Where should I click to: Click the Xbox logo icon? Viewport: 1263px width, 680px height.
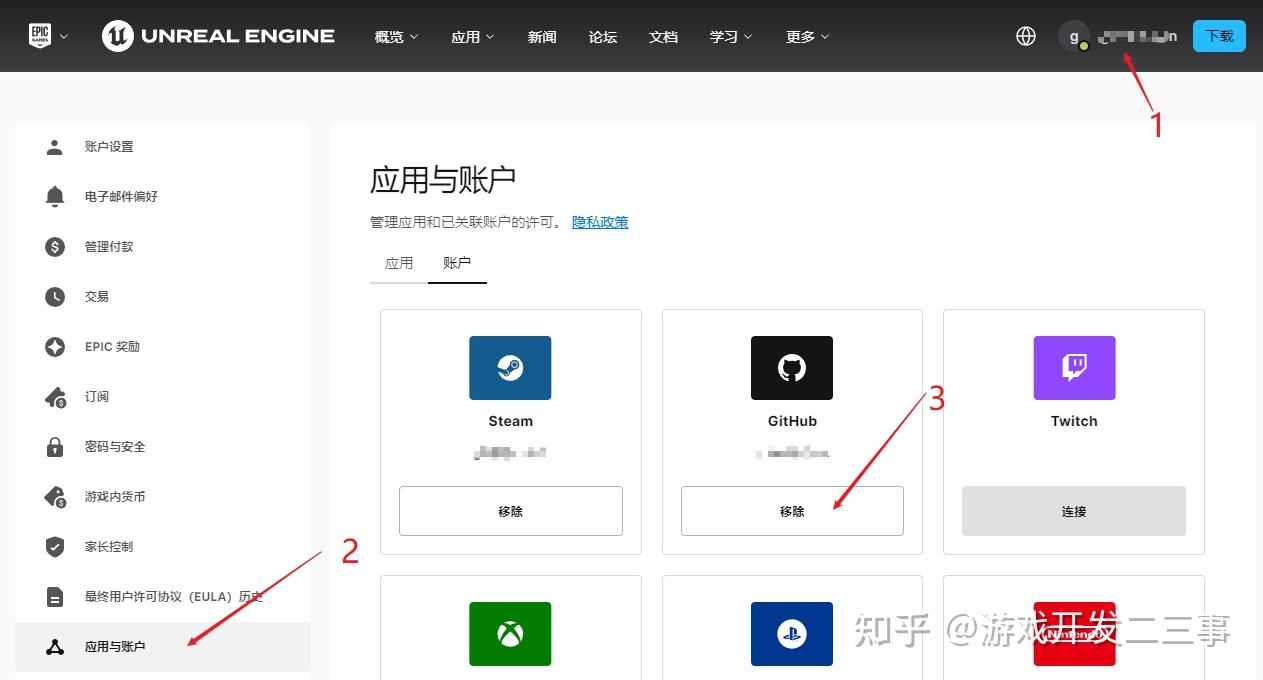[x=510, y=634]
